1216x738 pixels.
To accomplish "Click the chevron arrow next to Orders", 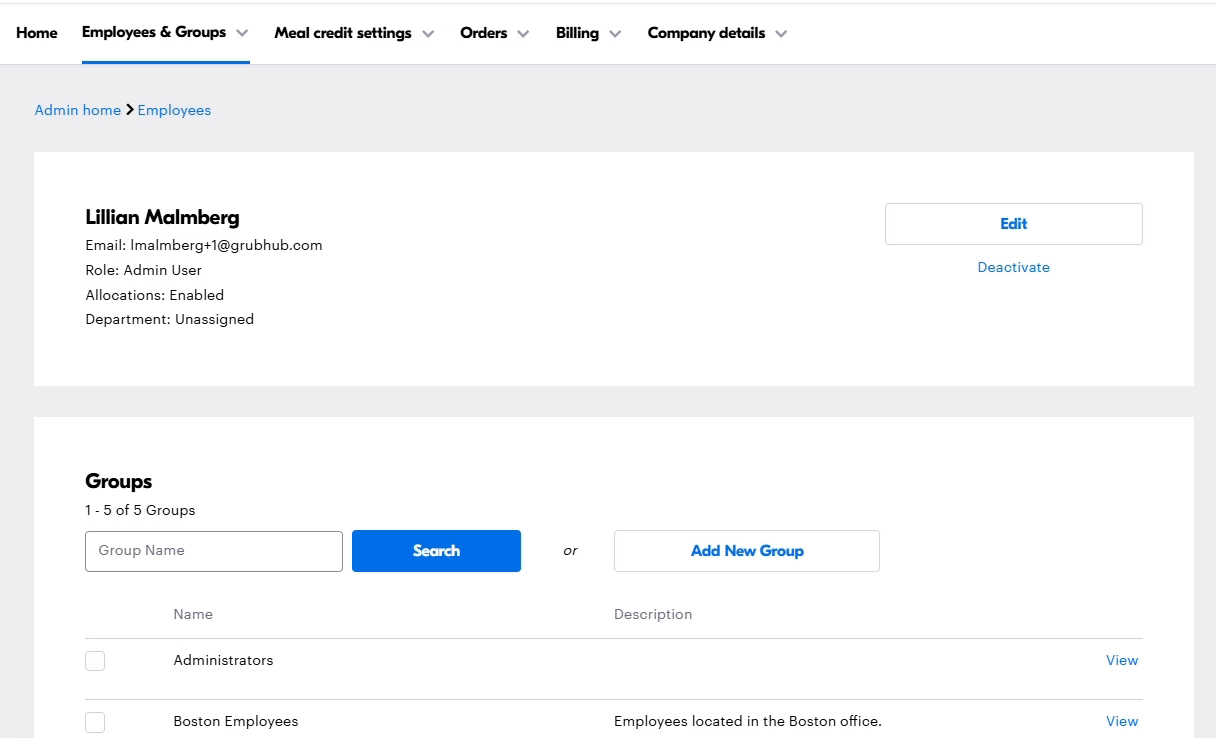I will 523,34.
